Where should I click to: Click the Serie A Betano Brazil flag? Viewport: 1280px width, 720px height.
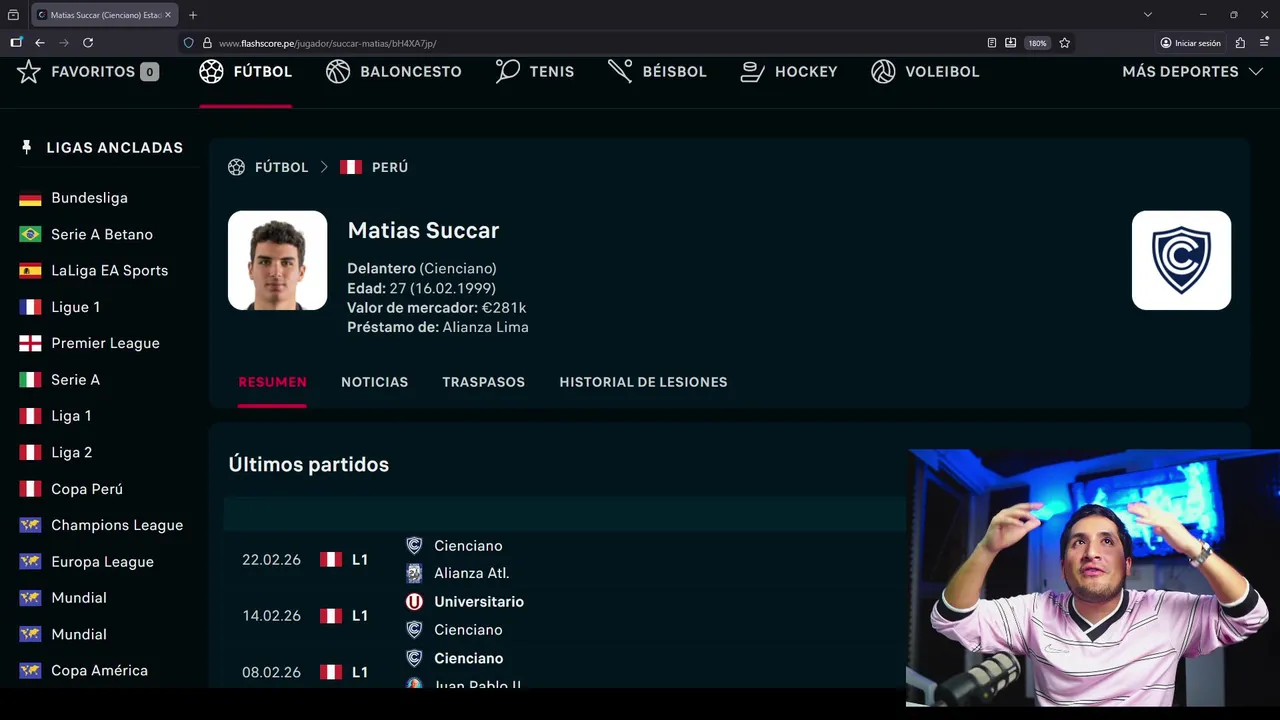31,234
